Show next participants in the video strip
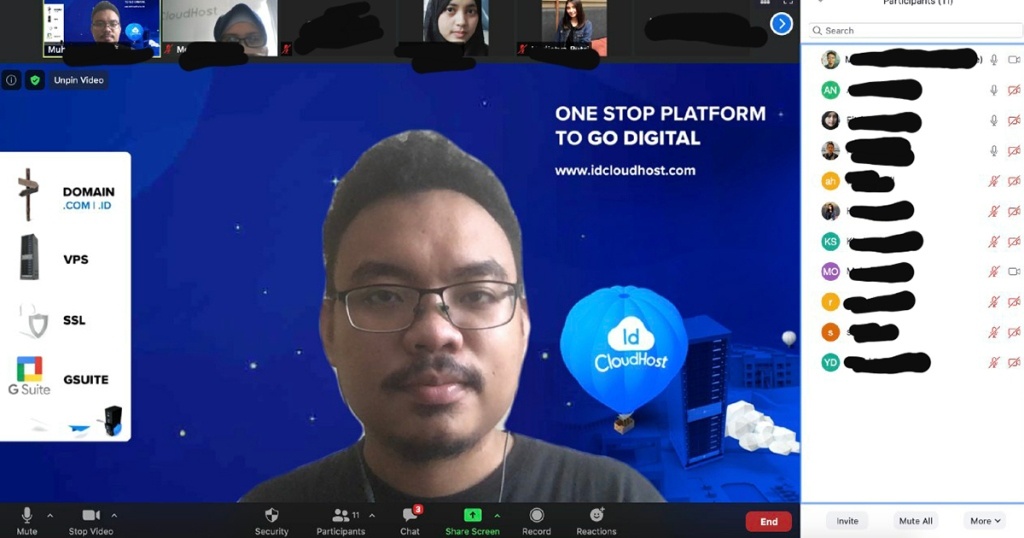 click(781, 24)
